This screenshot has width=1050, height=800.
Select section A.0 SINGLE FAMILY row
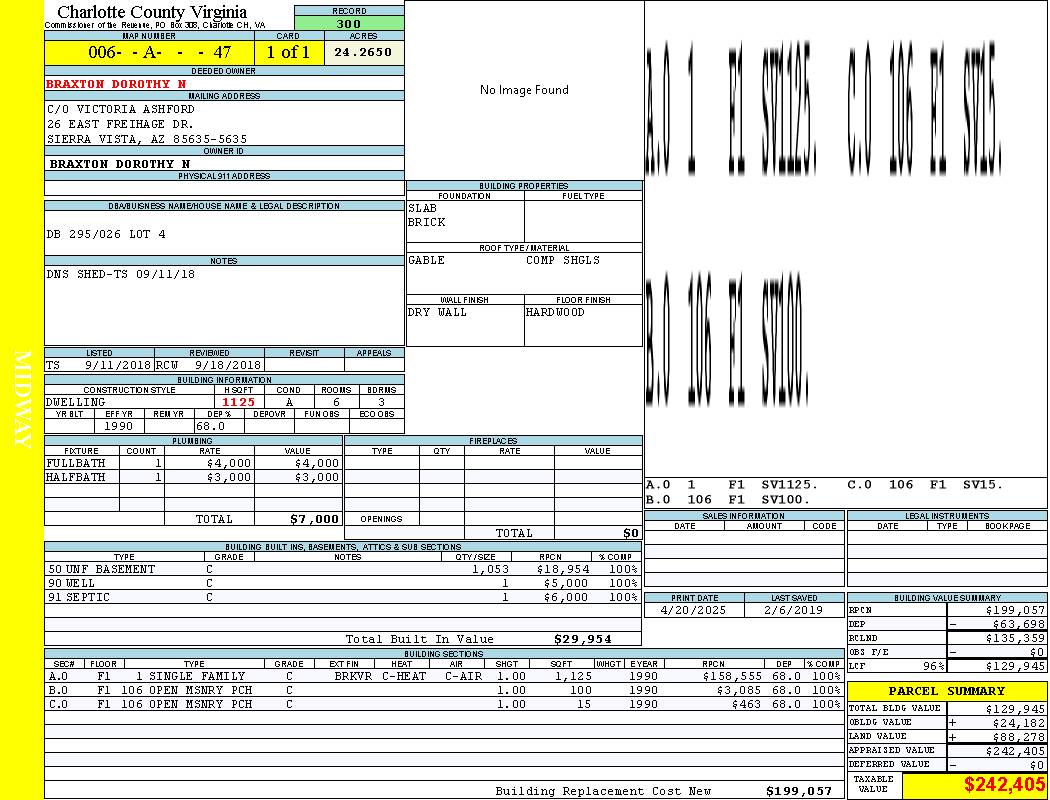coord(444,676)
